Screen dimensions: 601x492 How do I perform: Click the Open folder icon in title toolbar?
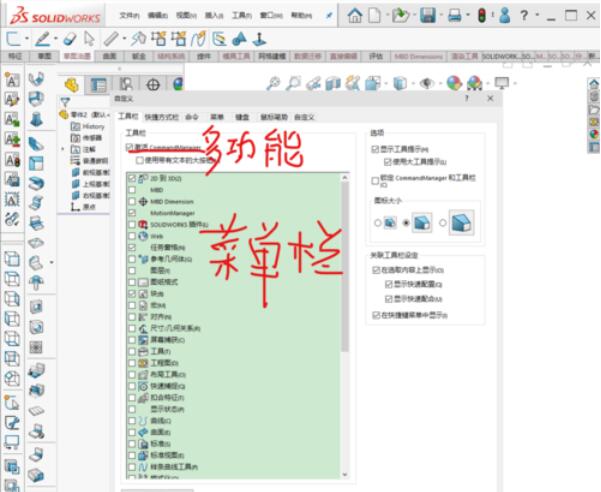click(x=401, y=16)
